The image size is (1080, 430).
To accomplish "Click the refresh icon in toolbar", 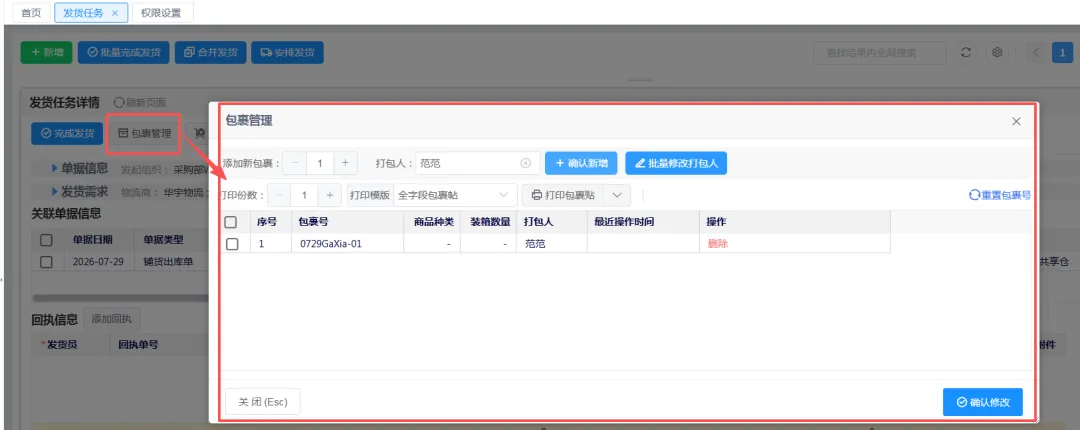I will [966, 52].
